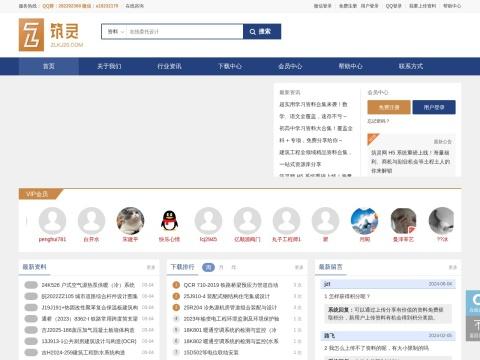
Task: Click 在线咨询 in top bar
Action: (x=135, y=6)
